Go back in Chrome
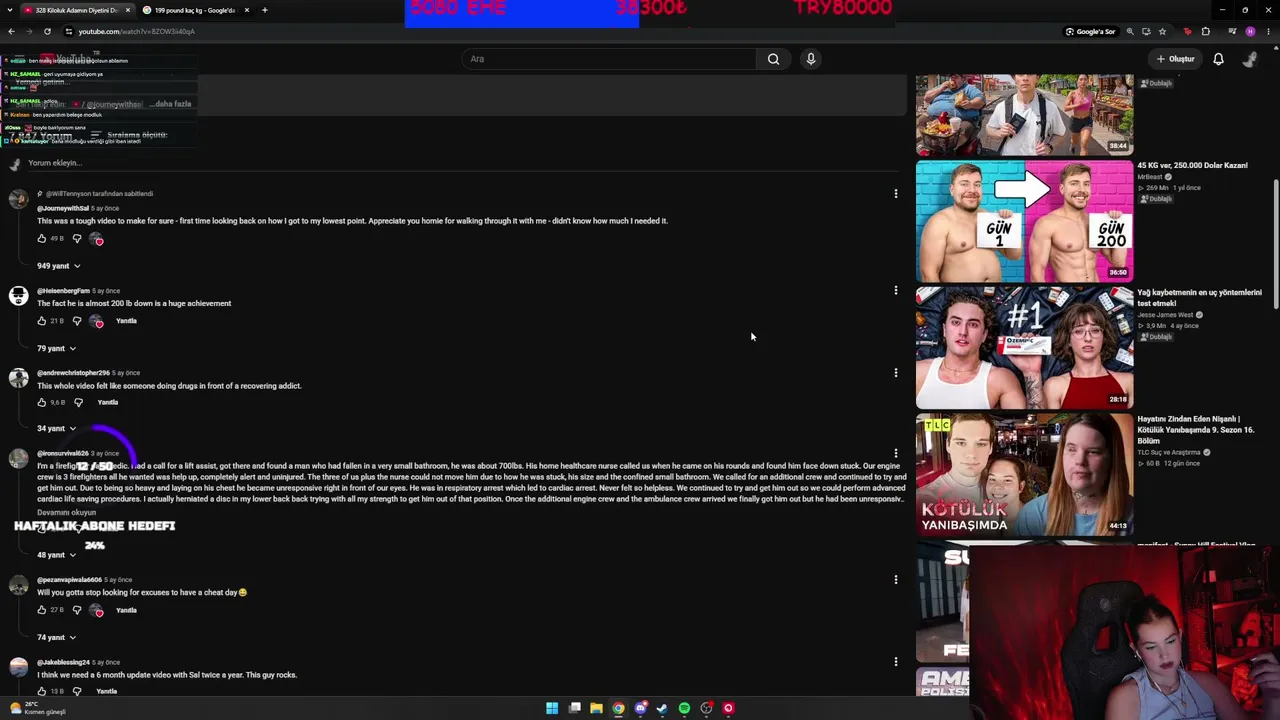1280x720 pixels. pos(11,31)
